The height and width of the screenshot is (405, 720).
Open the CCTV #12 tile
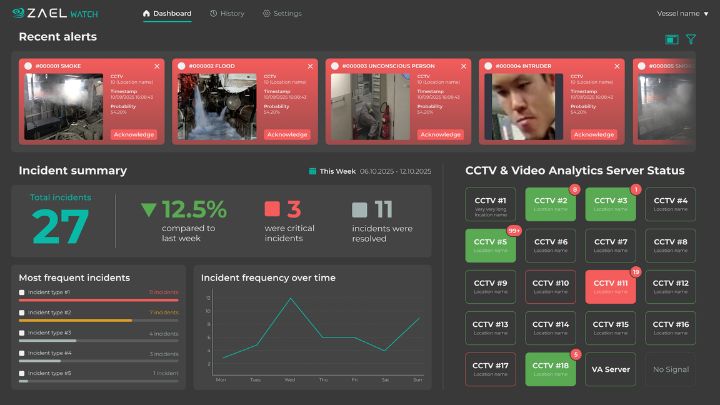tap(670, 287)
